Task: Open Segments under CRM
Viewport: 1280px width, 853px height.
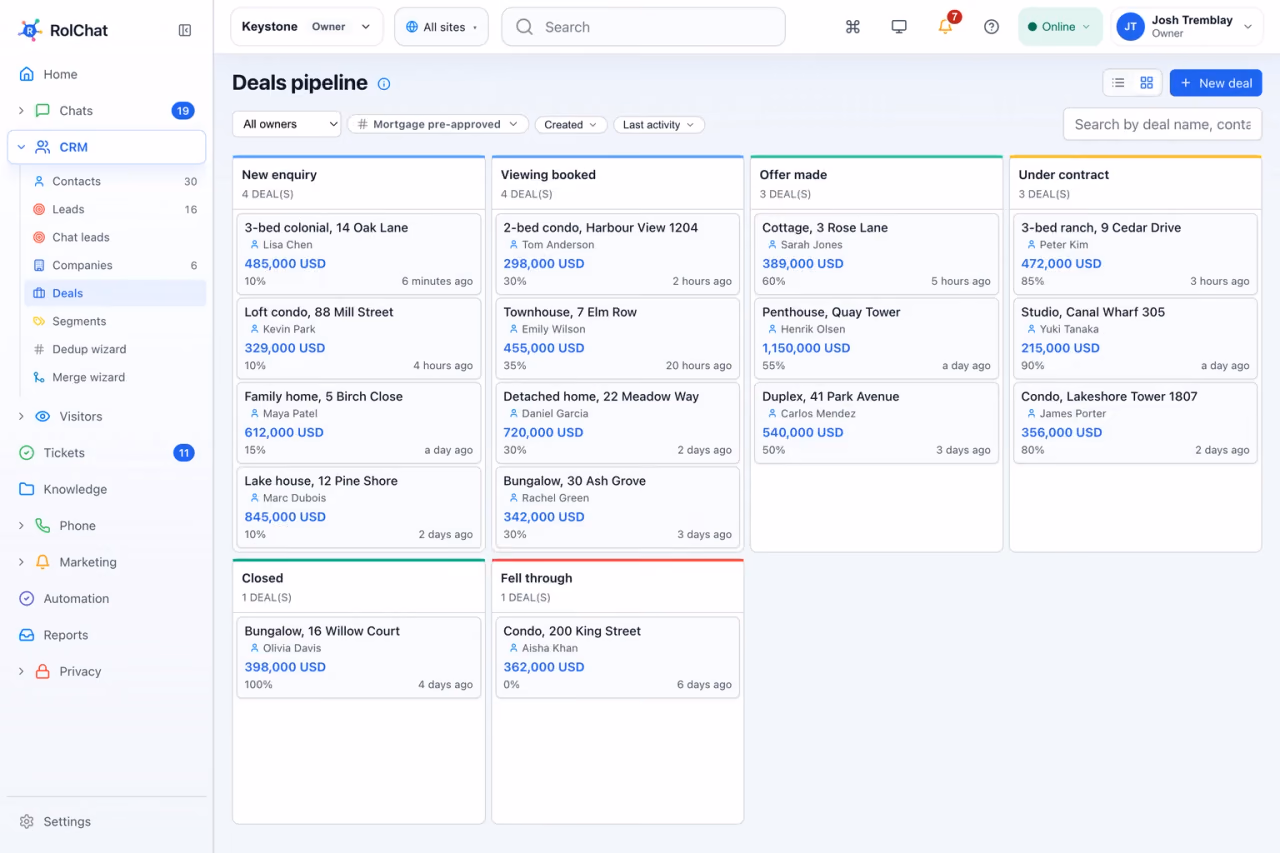Action: [x=115, y=321]
